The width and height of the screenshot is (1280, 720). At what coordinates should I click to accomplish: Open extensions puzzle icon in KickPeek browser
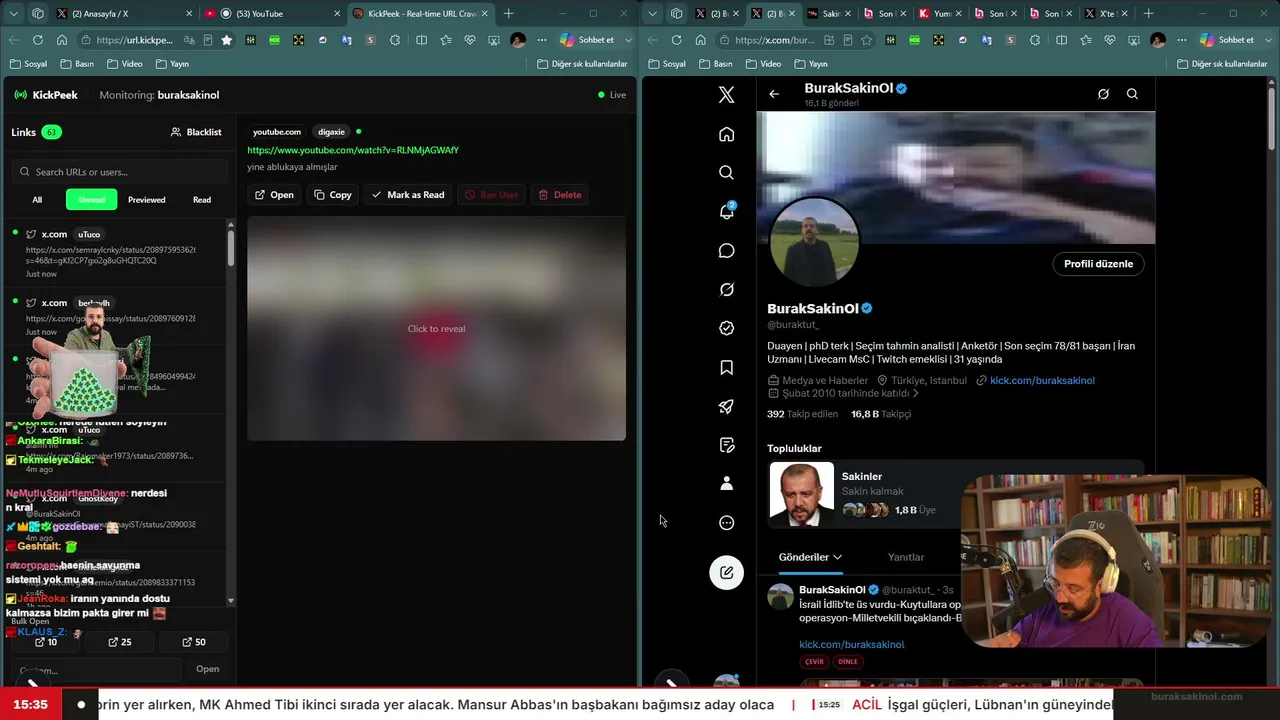pyautogui.click(x=395, y=40)
